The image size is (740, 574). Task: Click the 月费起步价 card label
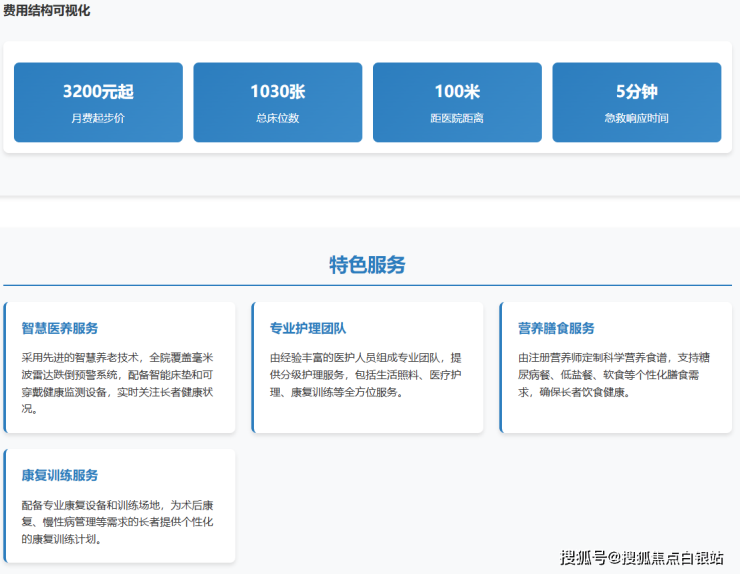(x=98, y=118)
